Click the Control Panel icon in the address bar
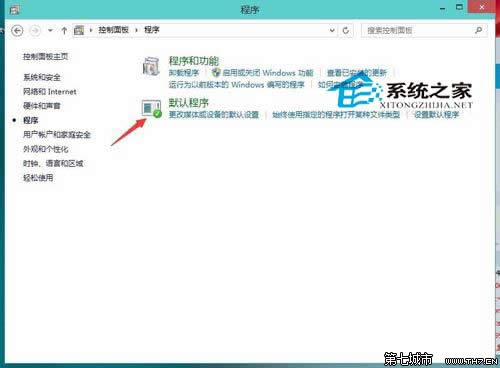The width and height of the screenshot is (500, 368). [x=79, y=30]
